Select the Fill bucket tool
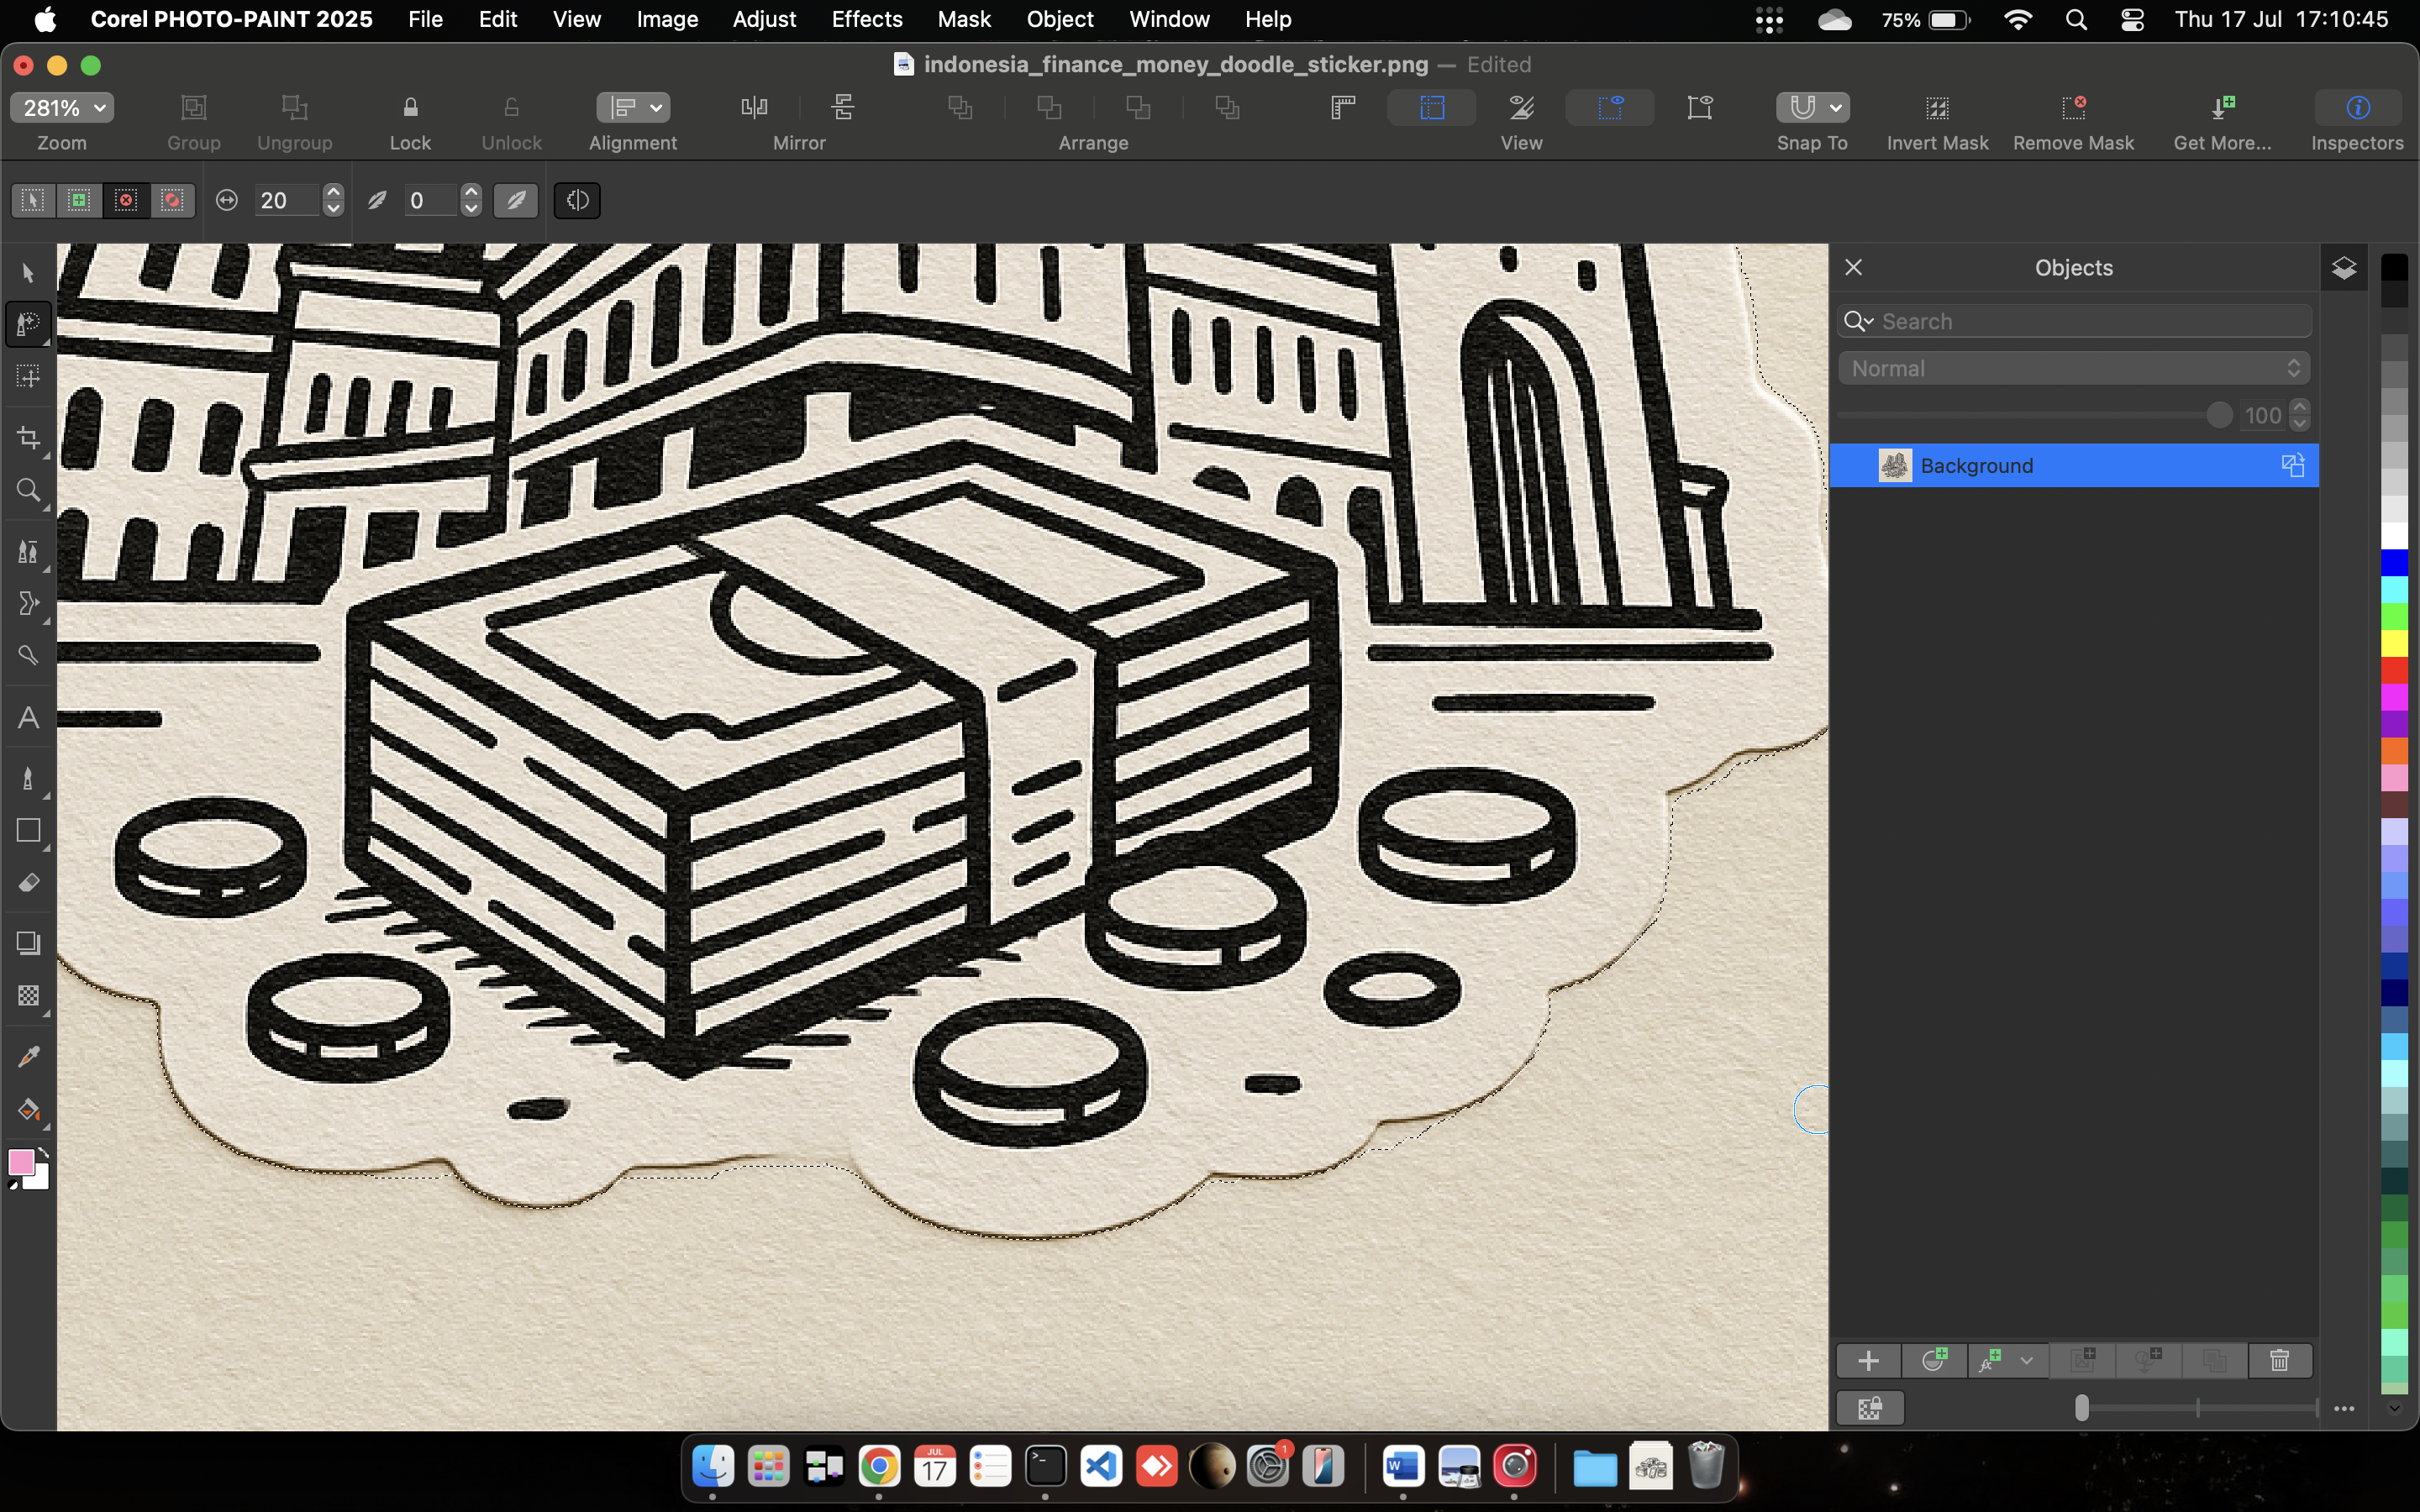Image resolution: width=2420 pixels, height=1512 pixels. pyautogui.click(x=28, y=1110)
